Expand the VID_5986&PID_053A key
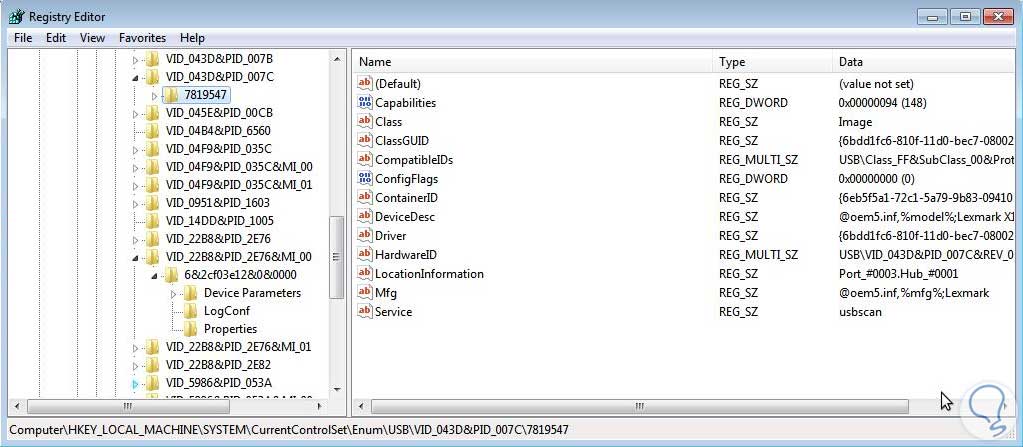 point(136,384)
